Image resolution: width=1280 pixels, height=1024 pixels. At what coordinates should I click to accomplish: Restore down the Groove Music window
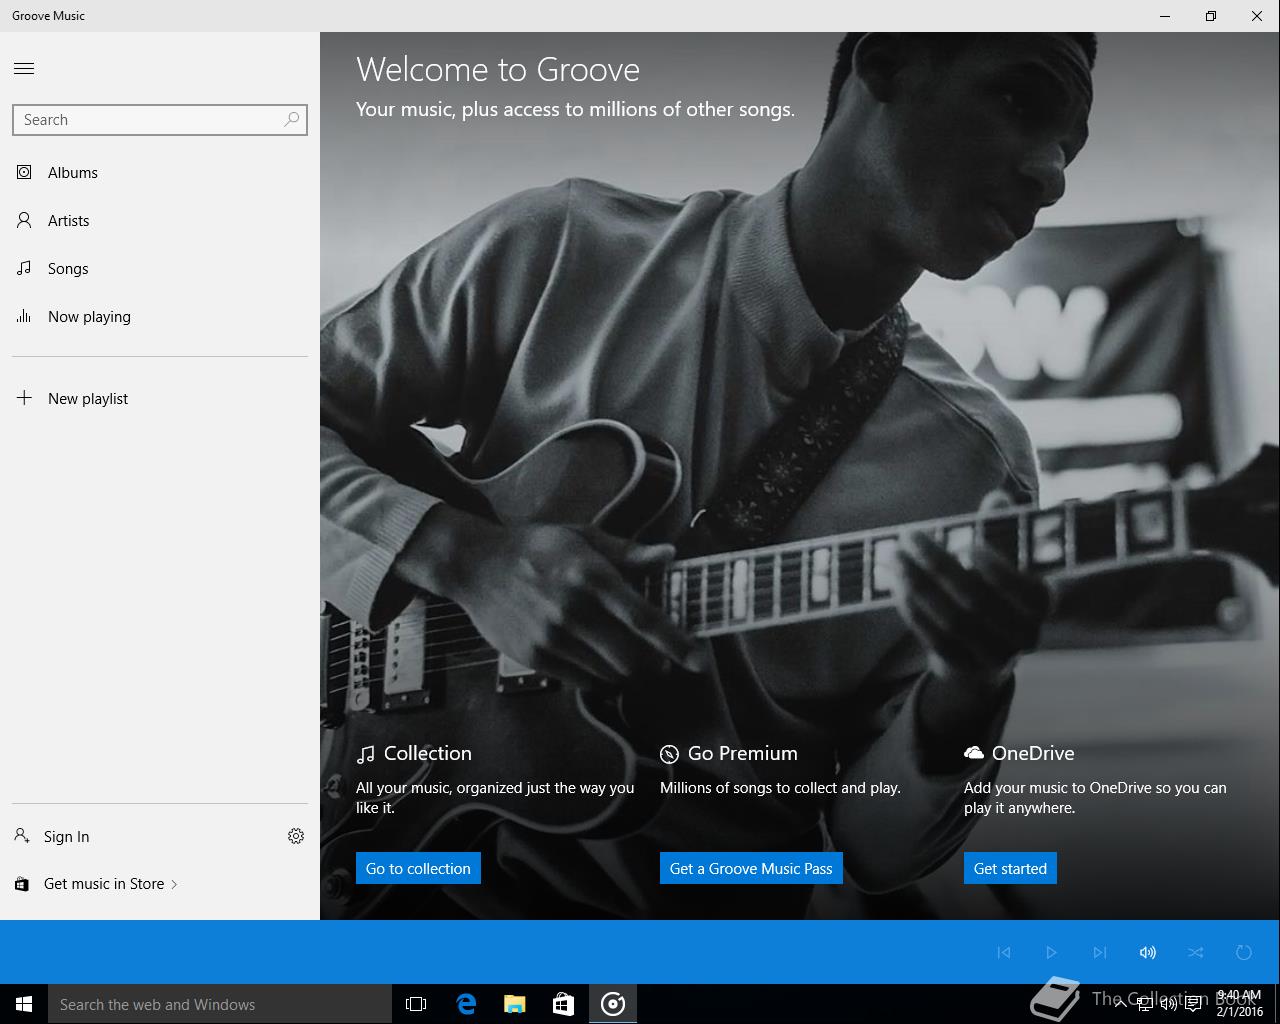1211,16
